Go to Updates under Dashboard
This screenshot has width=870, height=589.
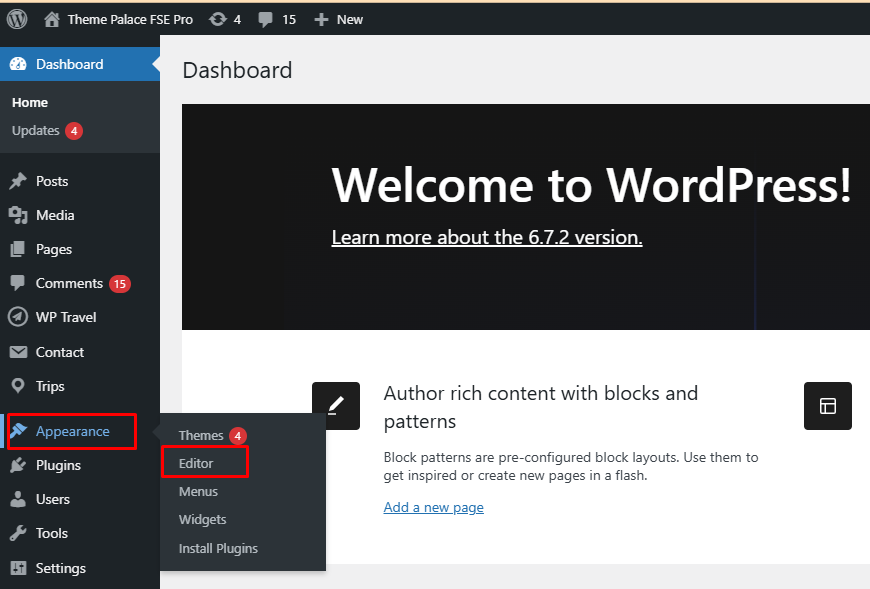pos(36,131)
